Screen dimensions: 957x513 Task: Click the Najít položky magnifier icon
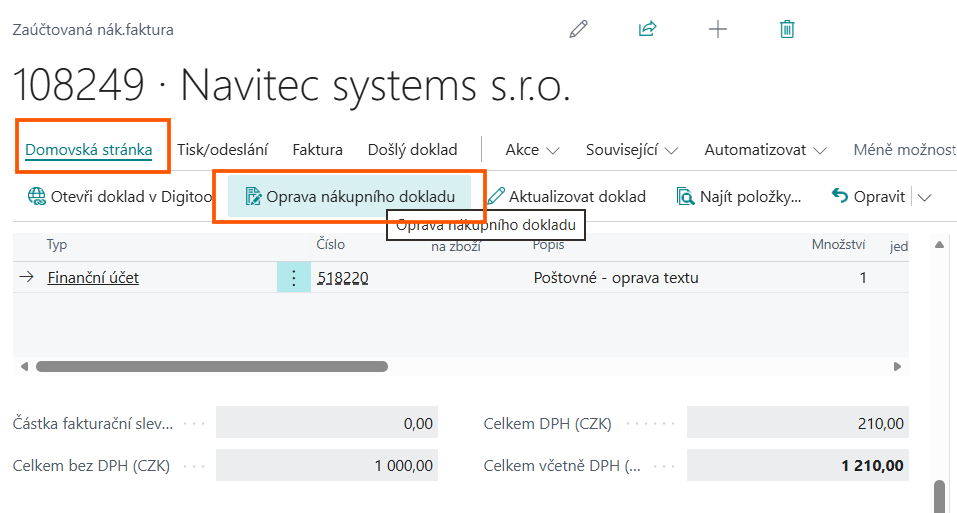point(685,196)
